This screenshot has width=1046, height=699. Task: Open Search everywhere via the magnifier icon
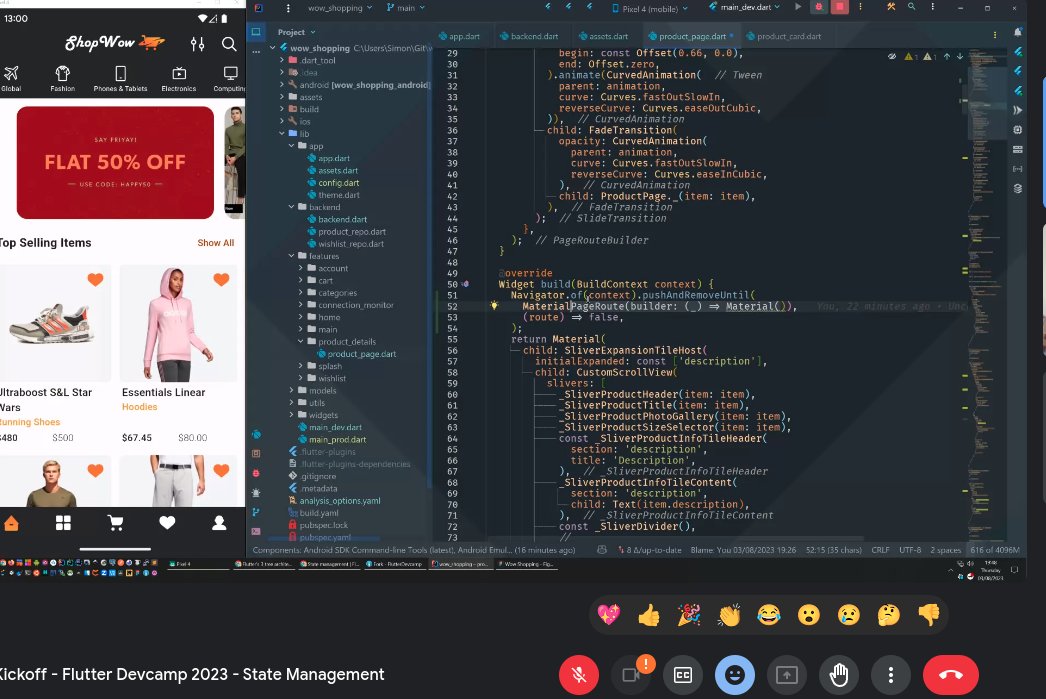pyautogui.click(x=909, y=7)
